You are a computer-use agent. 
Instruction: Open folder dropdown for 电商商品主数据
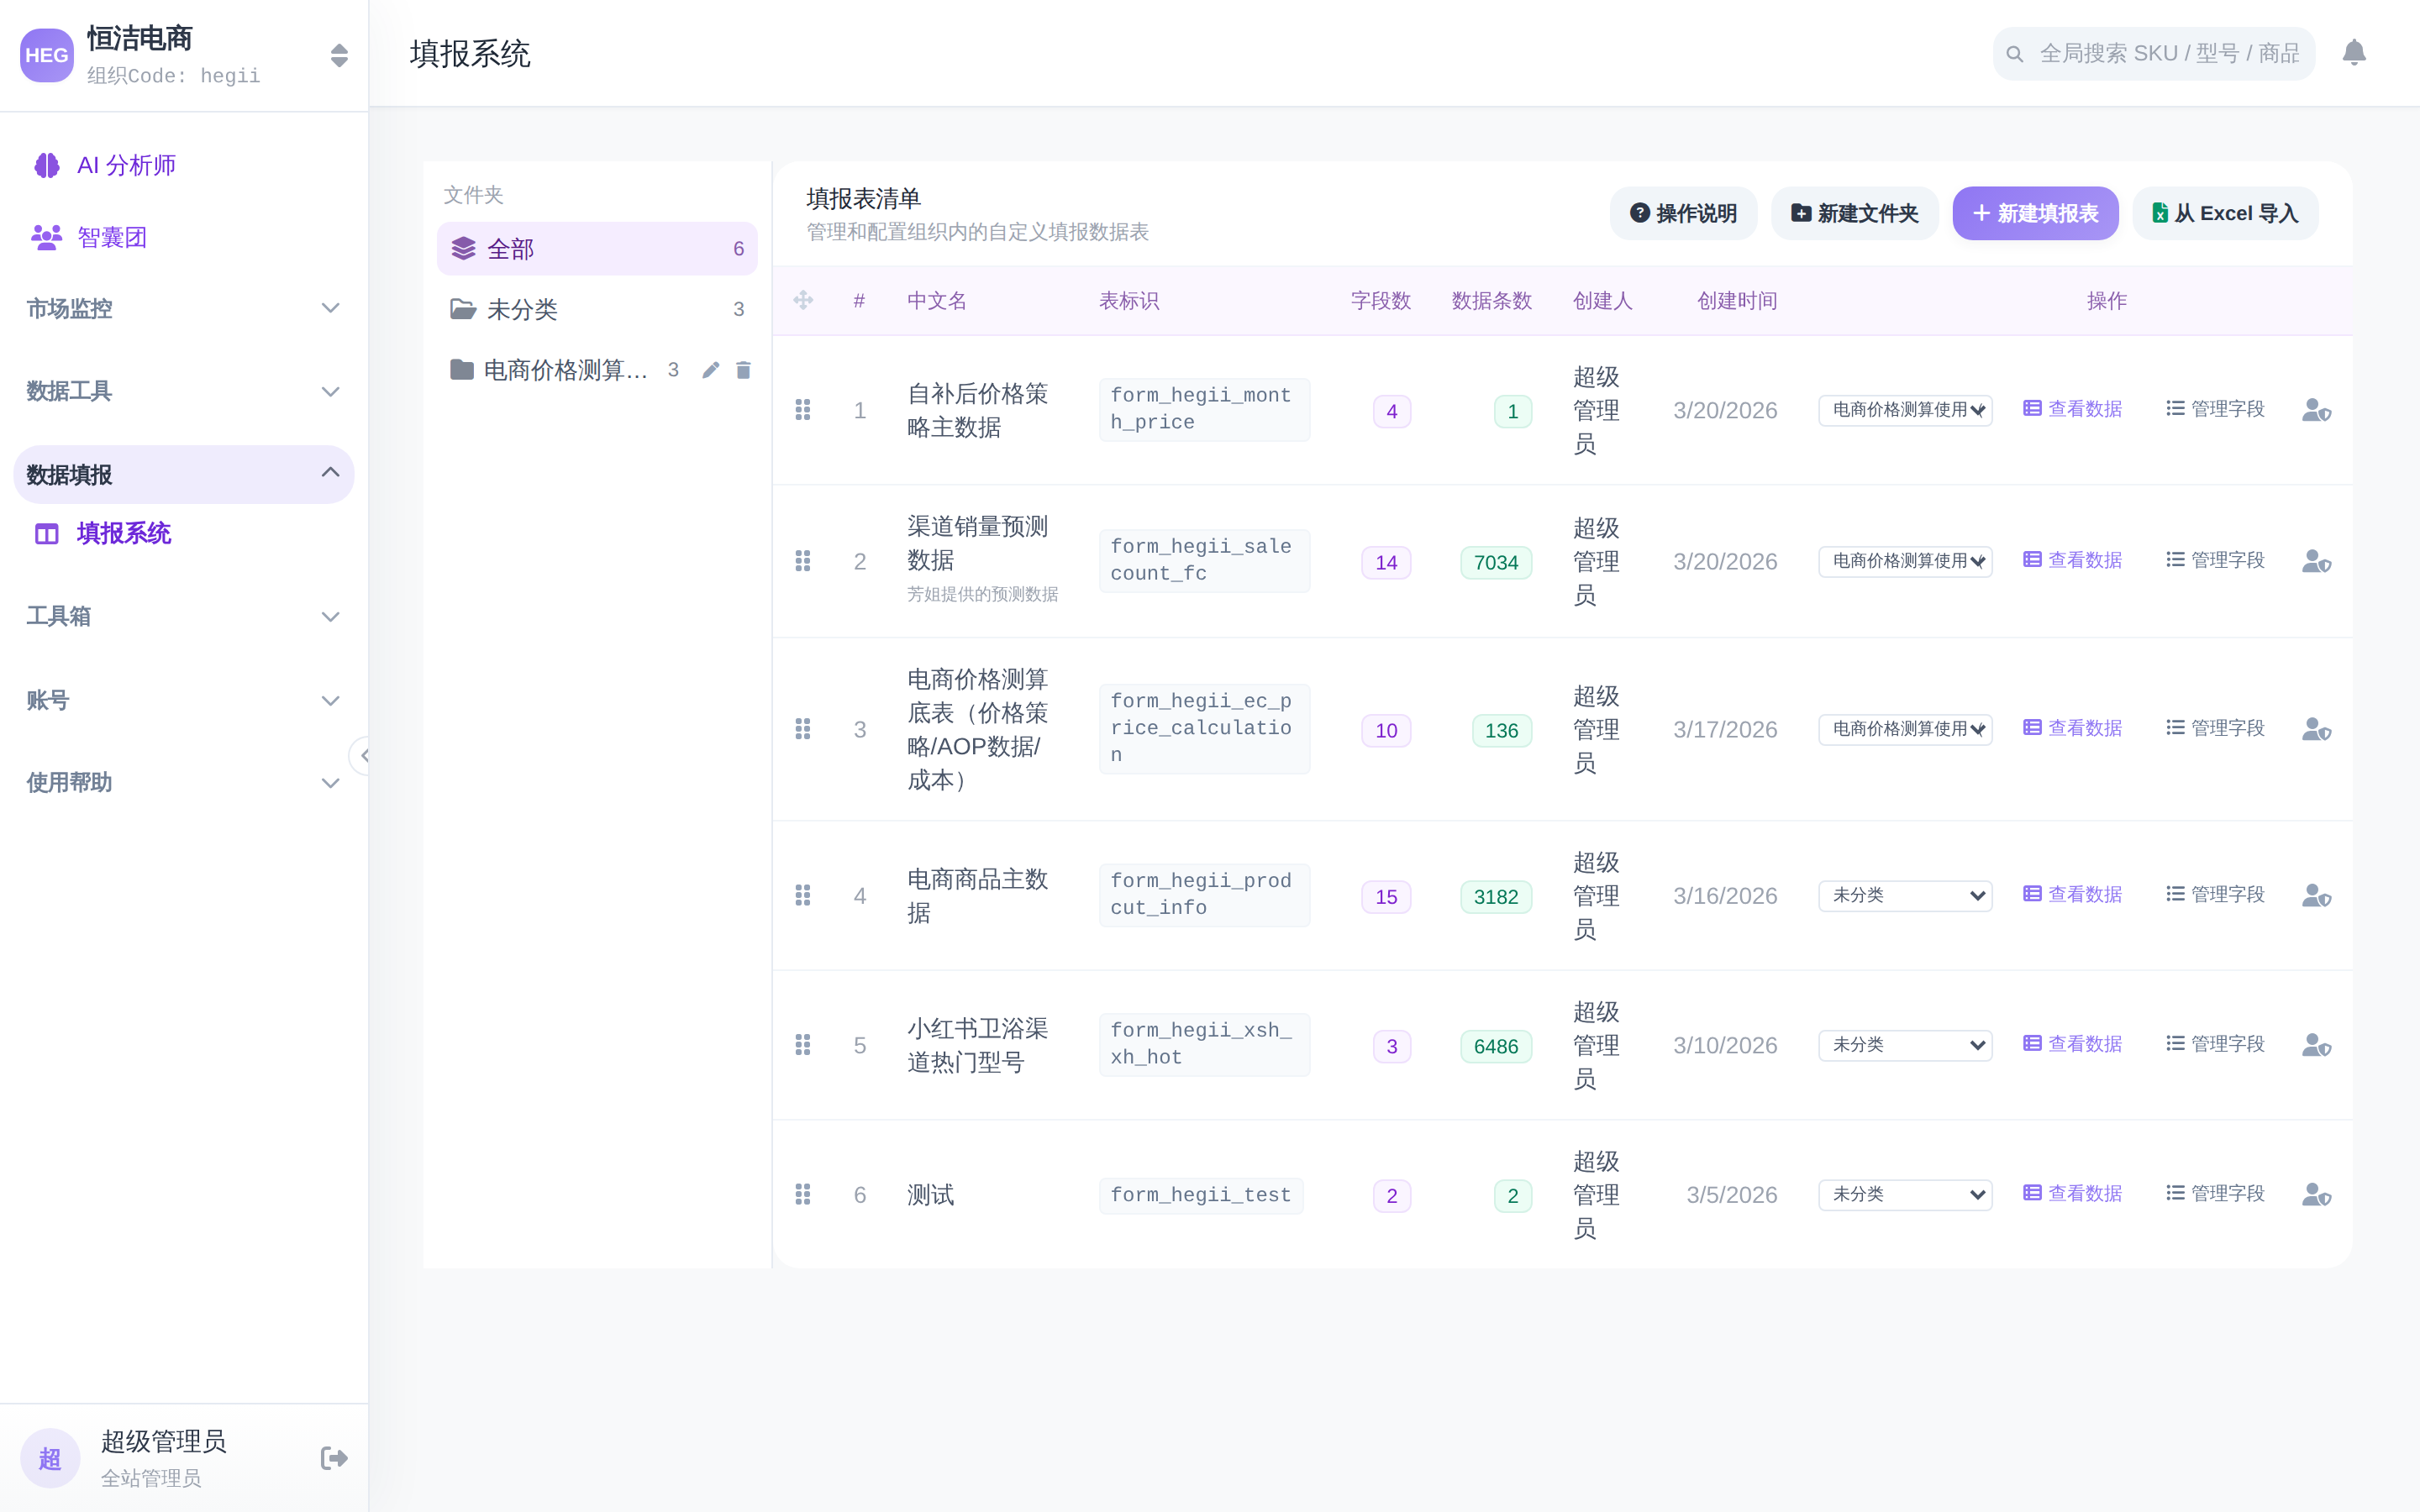[1905, 895]
